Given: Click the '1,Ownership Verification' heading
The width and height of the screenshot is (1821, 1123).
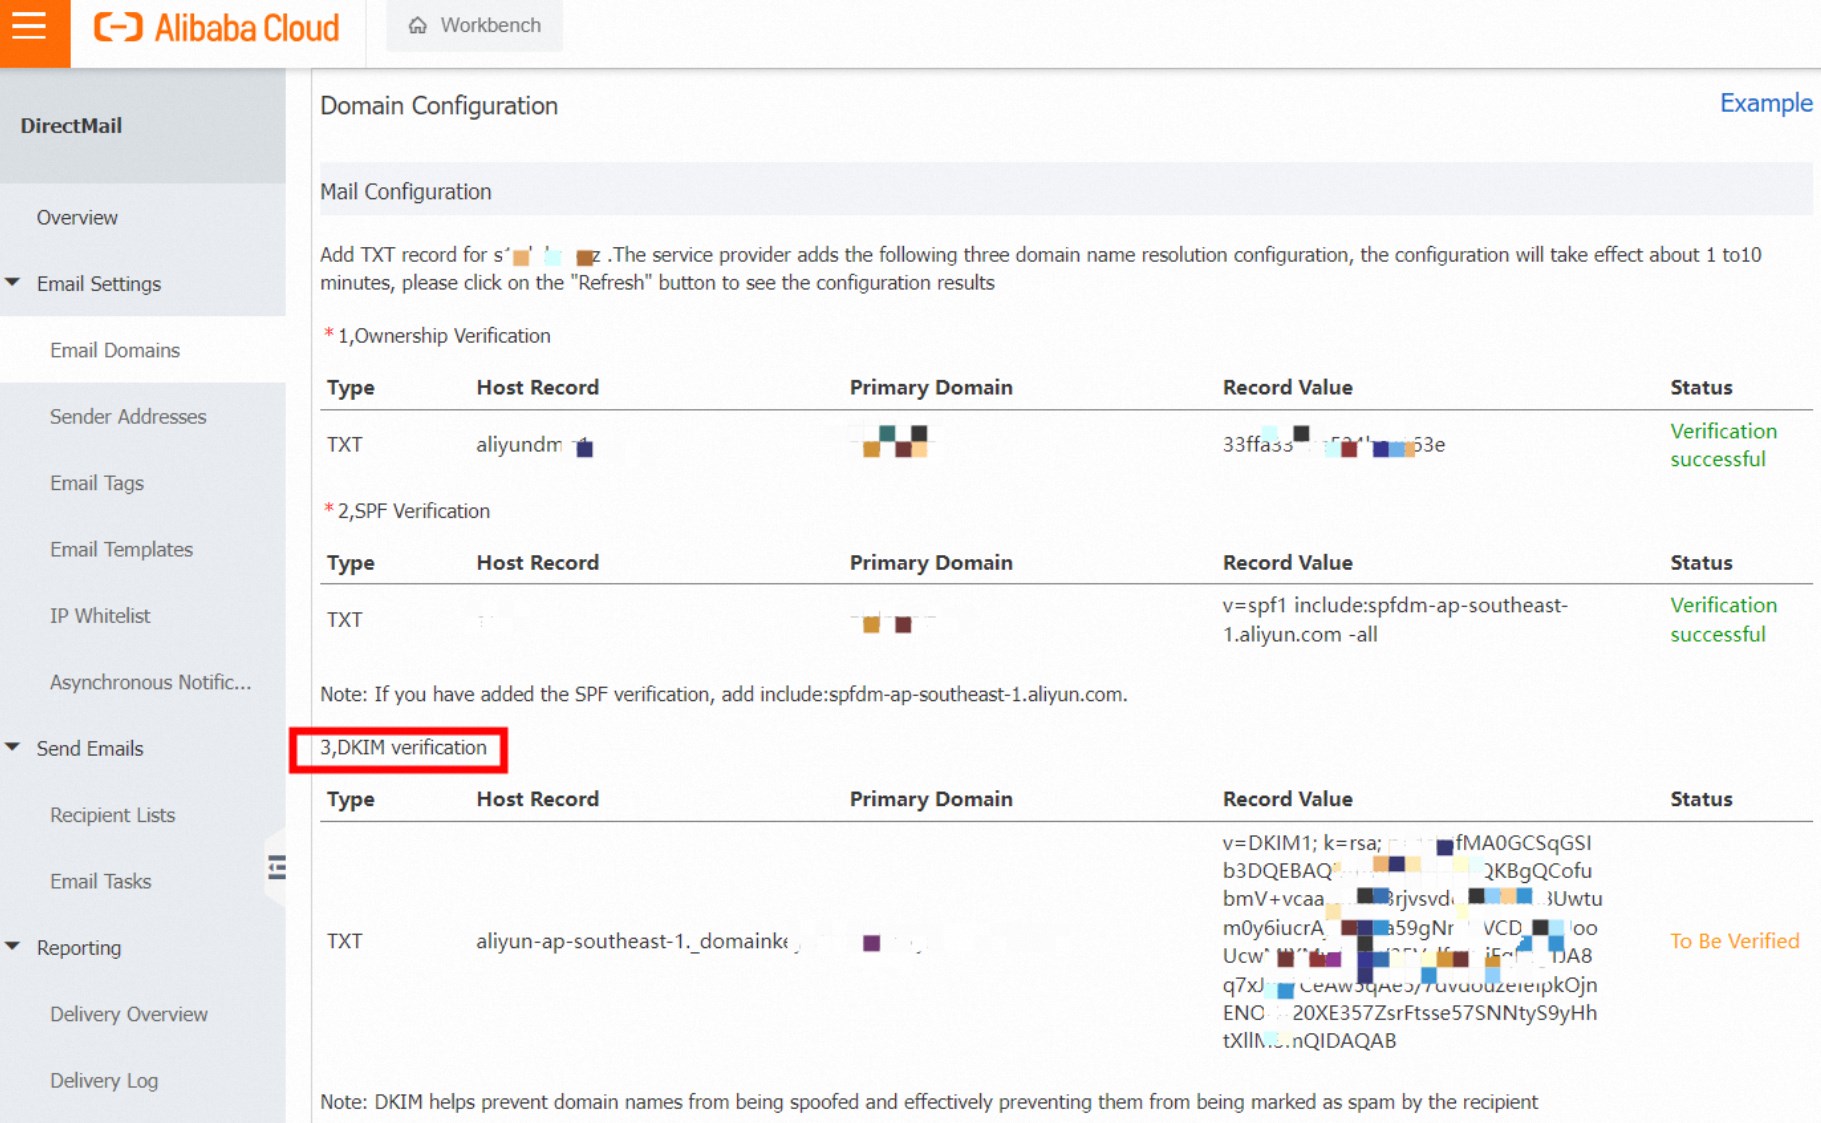Looking at the screenshot, I should pyautogui.click(x=444, y=336).
